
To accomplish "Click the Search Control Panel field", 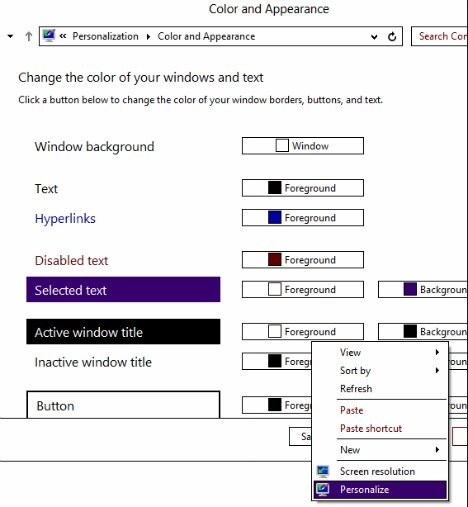I will click(439, 36).
